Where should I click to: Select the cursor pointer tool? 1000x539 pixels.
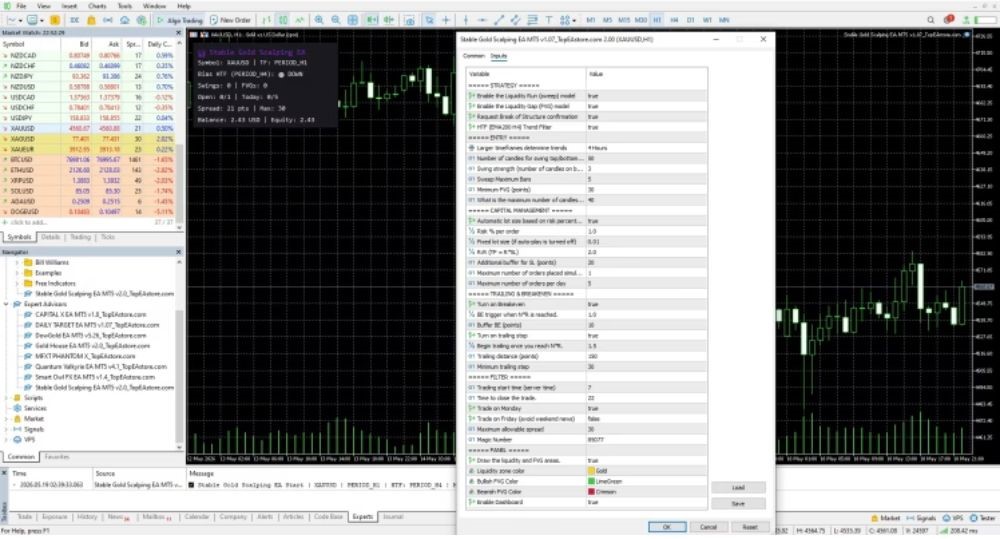pos(429,20)
